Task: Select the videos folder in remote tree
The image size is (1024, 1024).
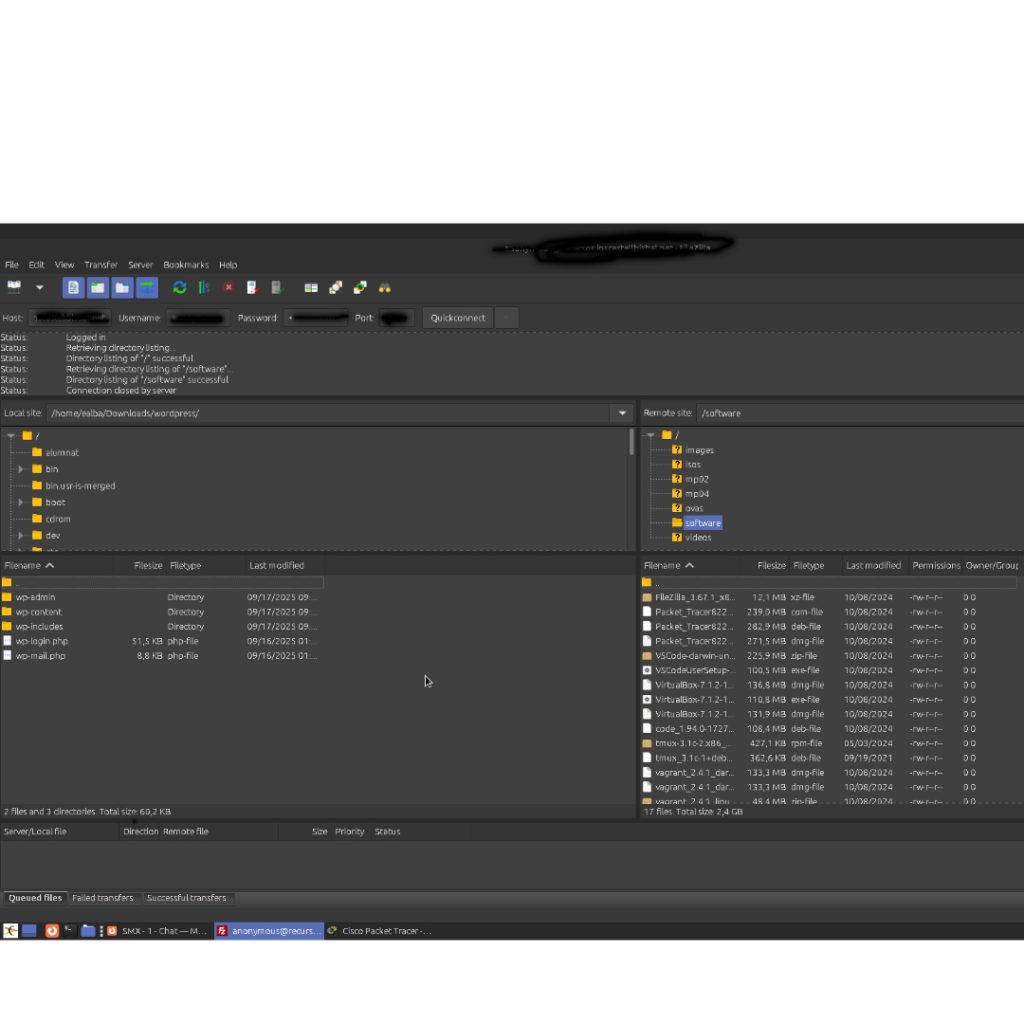Action: [x=698, y=537]
